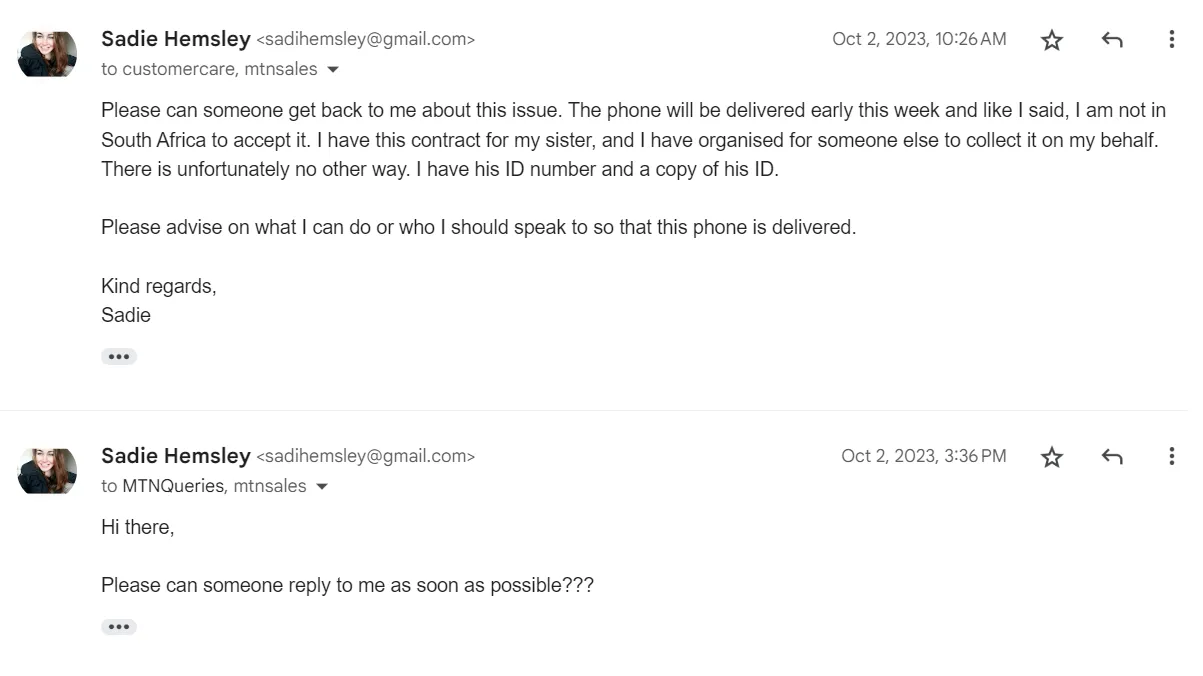This screenshot has height=676, width=1203.
Task: Click the Oct 2, 2023, 3:36 PM timestamp
Action: (923, 456)
